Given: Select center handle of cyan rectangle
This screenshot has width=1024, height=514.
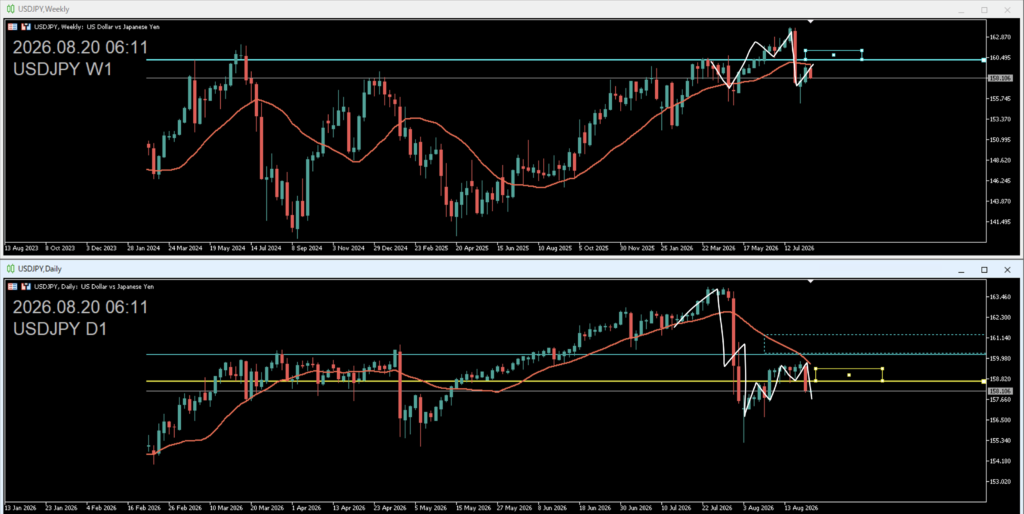Looking at the screenshot, I should click(833, 55).
